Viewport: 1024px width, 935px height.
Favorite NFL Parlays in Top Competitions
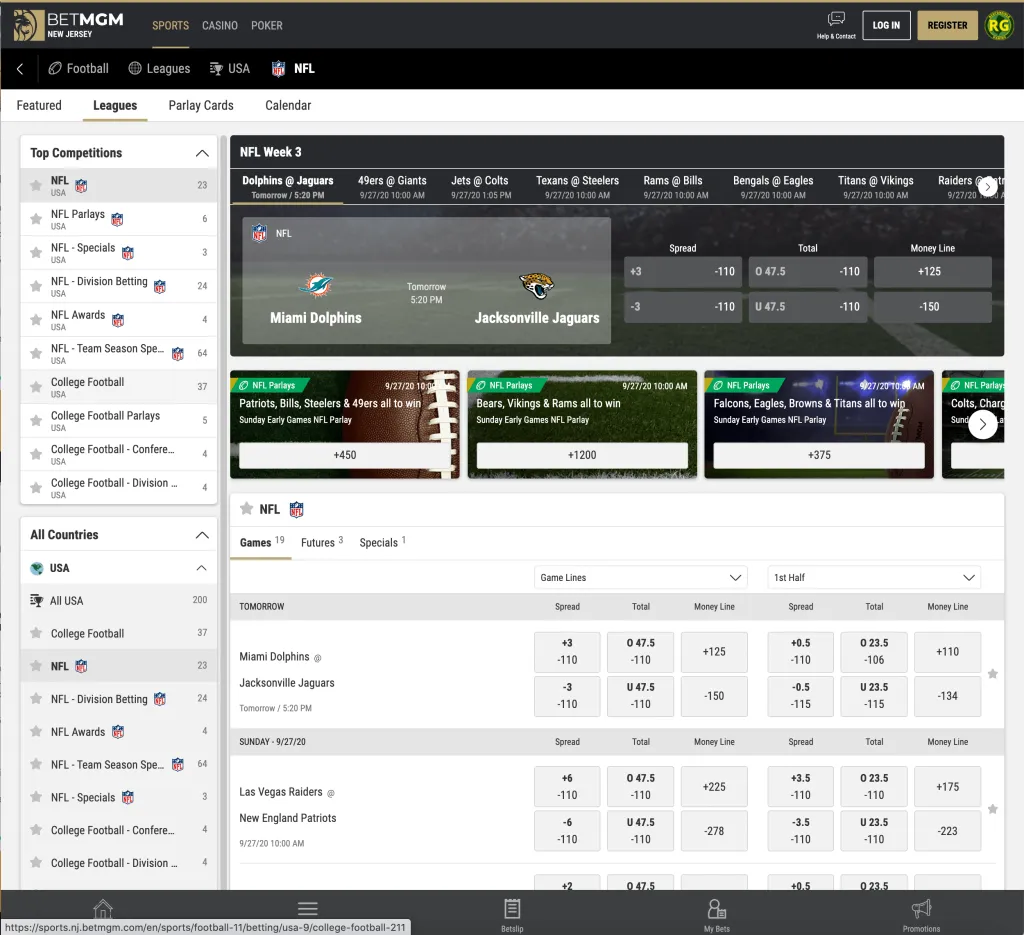click(x=36, y=219)
